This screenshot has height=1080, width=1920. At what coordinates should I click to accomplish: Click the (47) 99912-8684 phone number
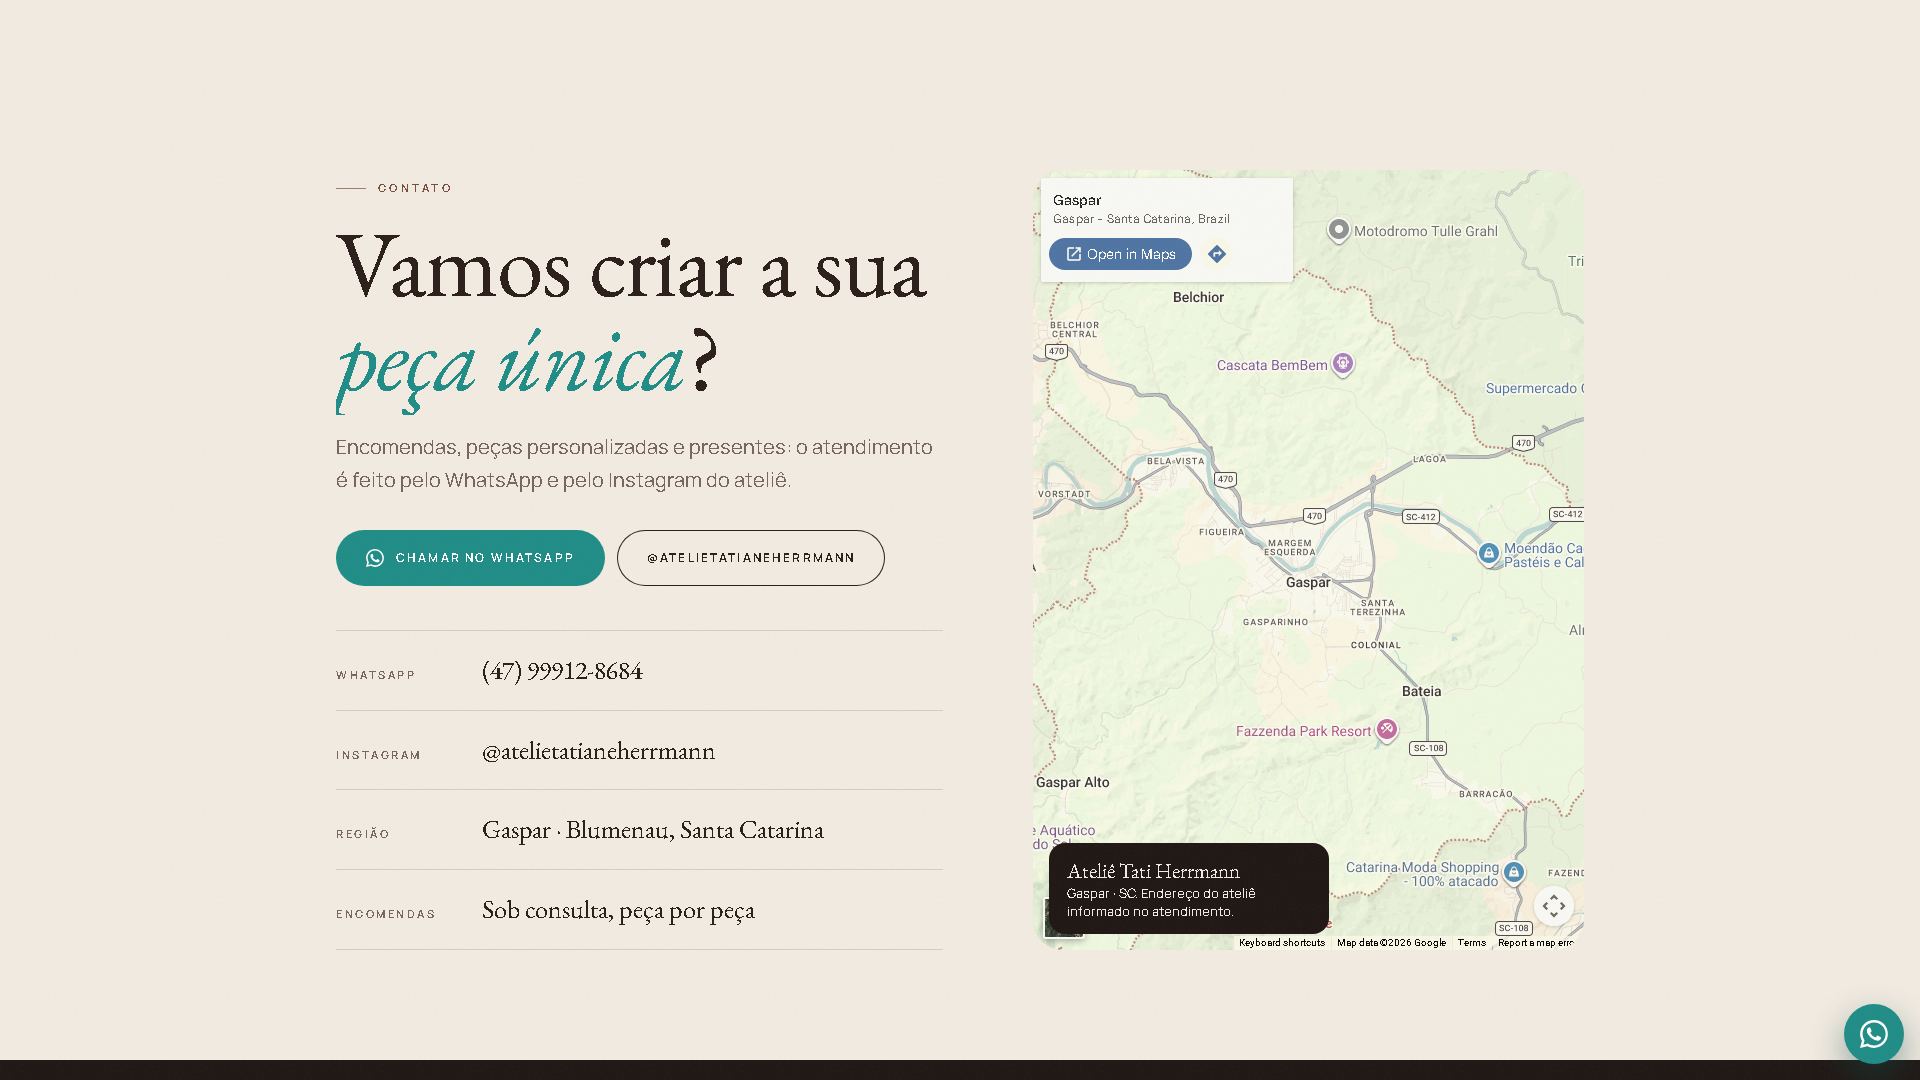coord(562,671)
